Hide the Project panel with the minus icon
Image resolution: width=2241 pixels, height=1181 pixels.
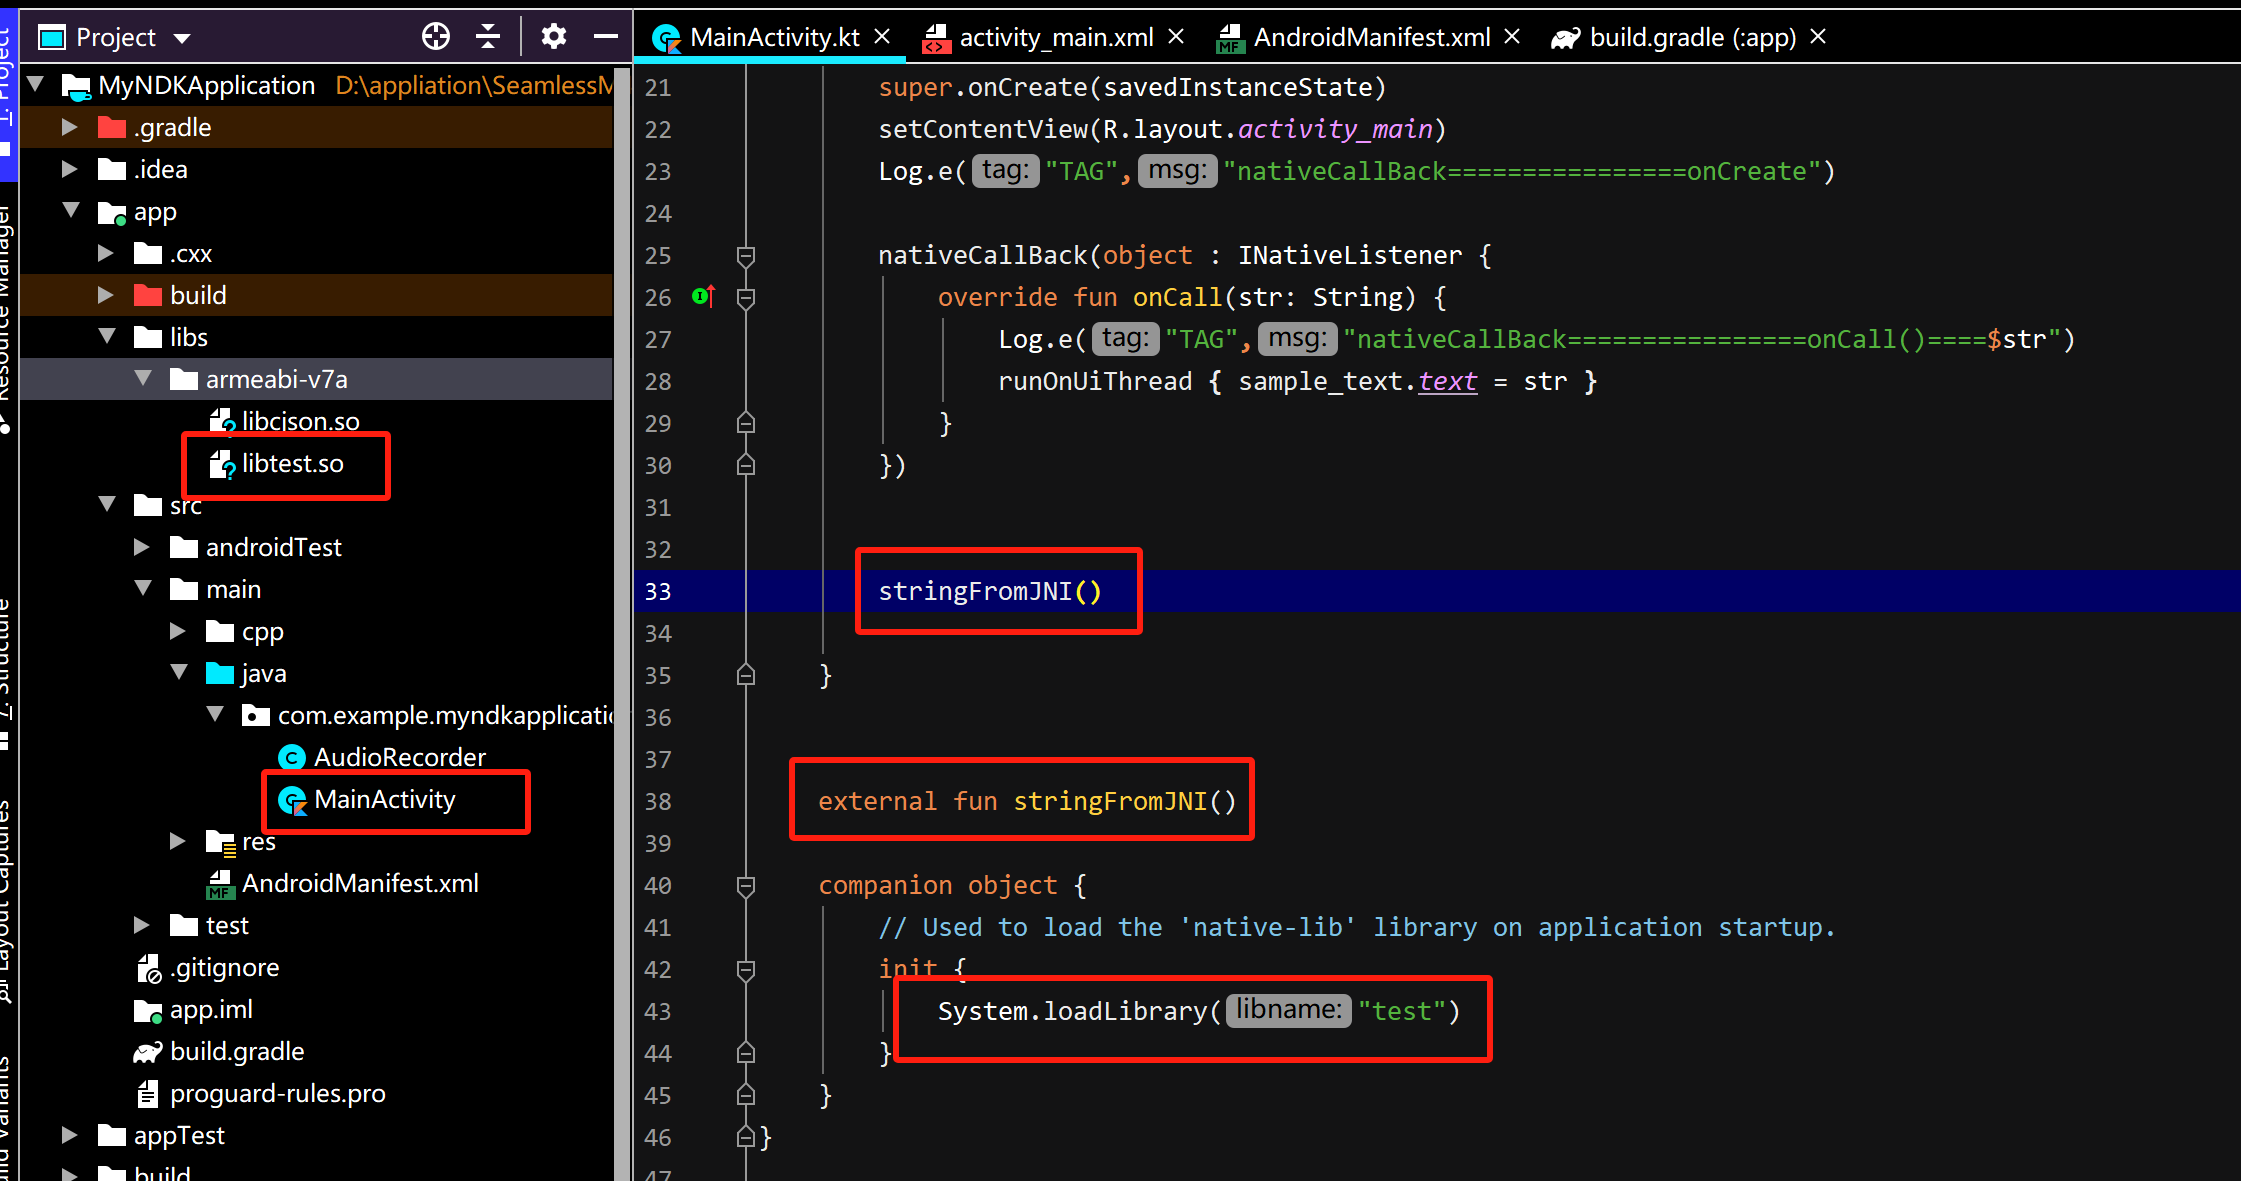tap(605, 37)
